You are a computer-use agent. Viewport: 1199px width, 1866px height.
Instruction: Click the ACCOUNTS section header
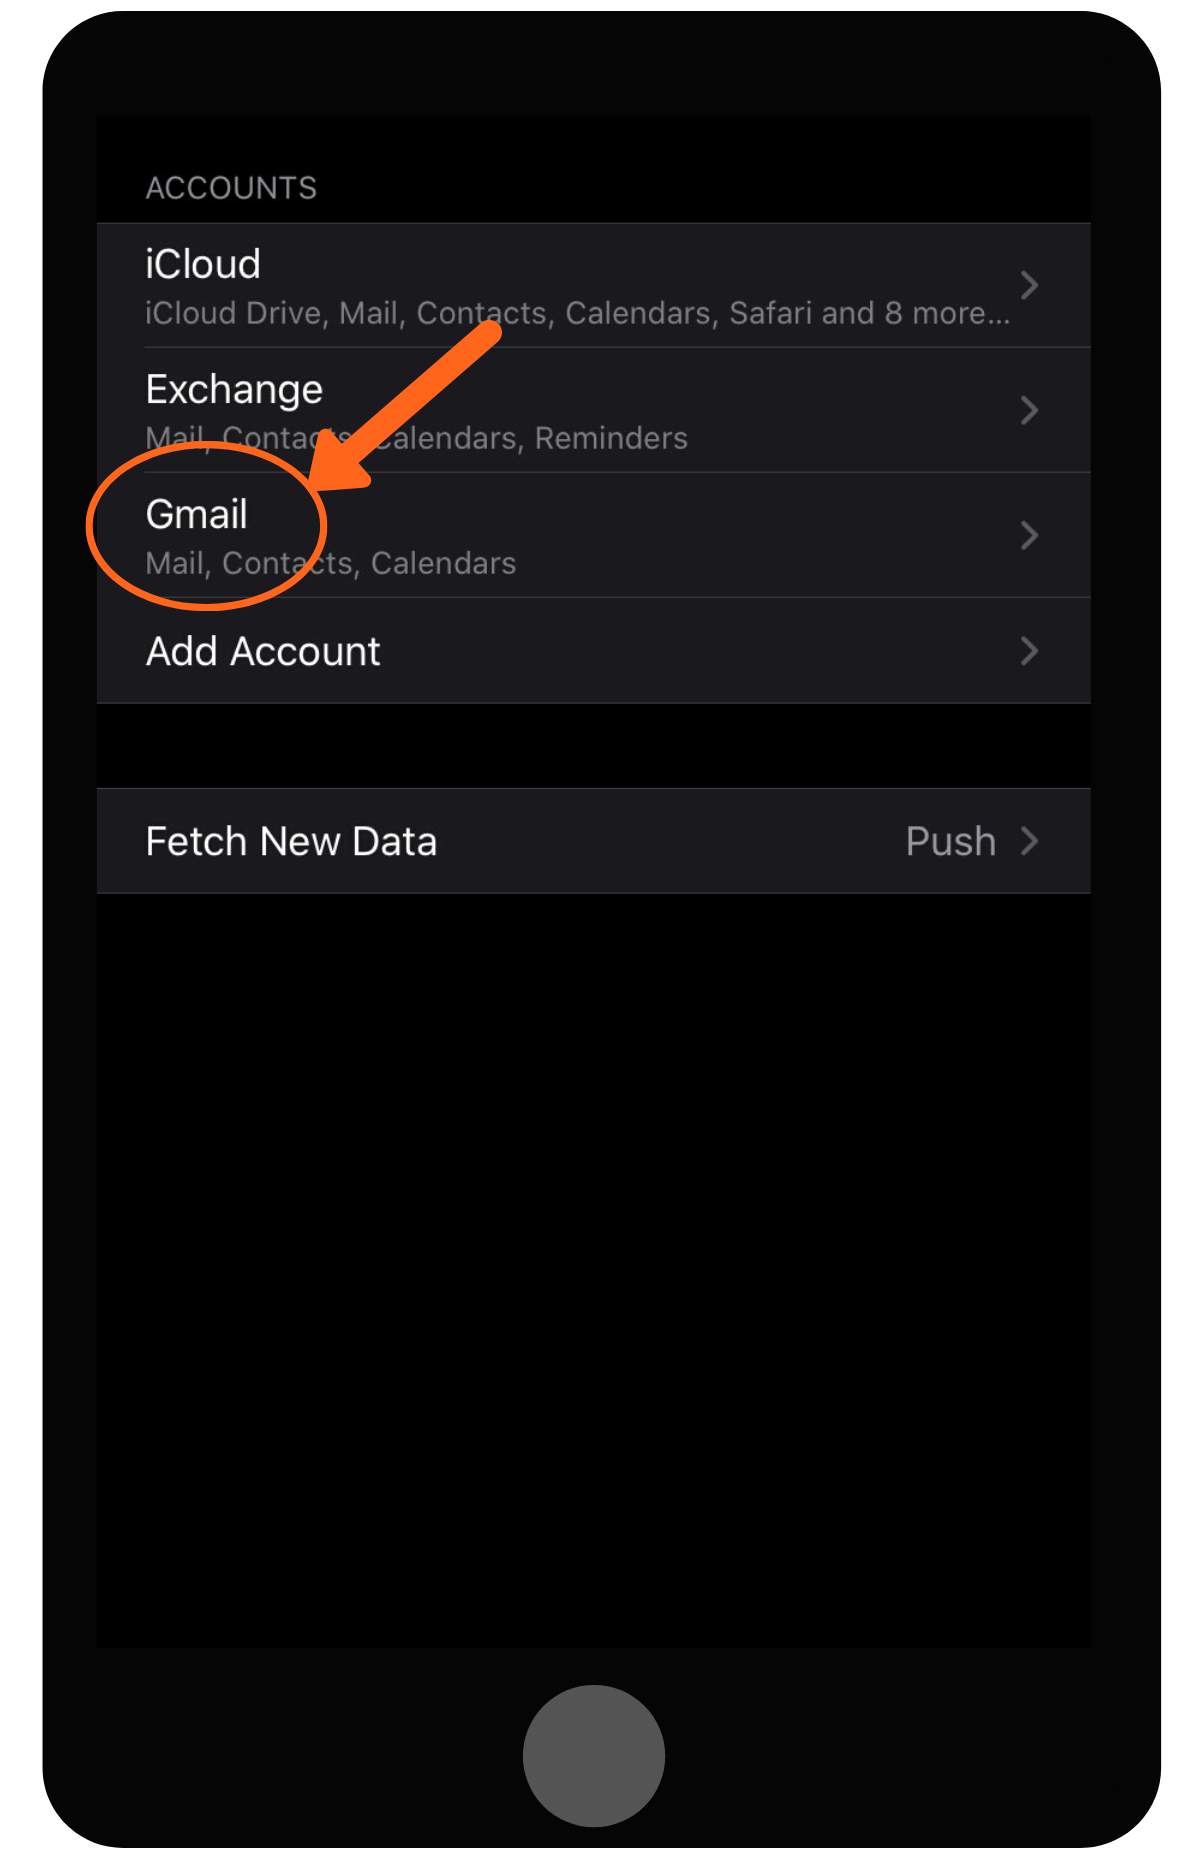(231, 188)
